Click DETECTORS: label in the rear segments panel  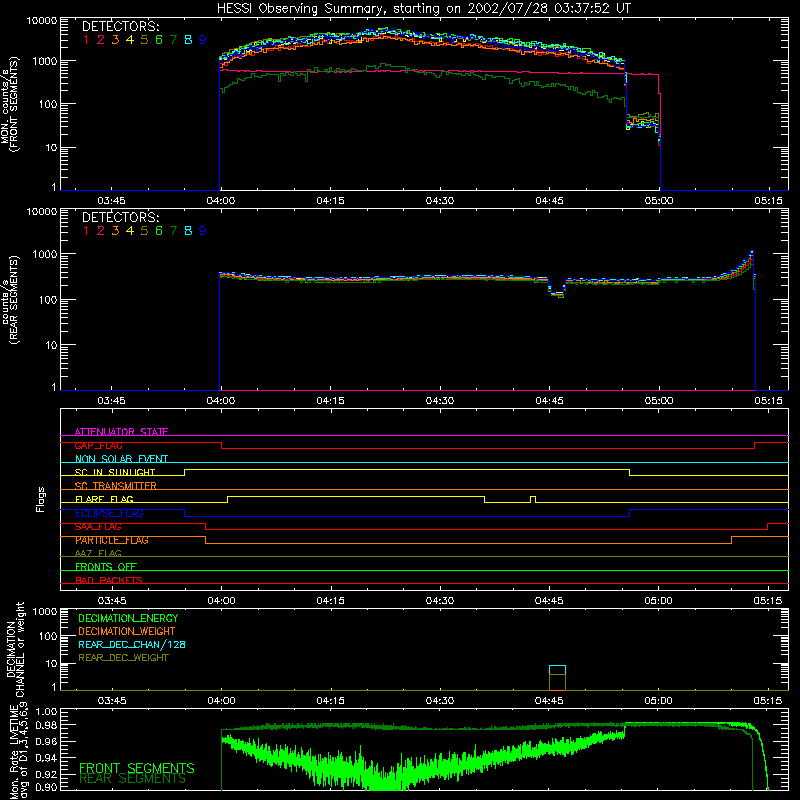pos(120,217)
